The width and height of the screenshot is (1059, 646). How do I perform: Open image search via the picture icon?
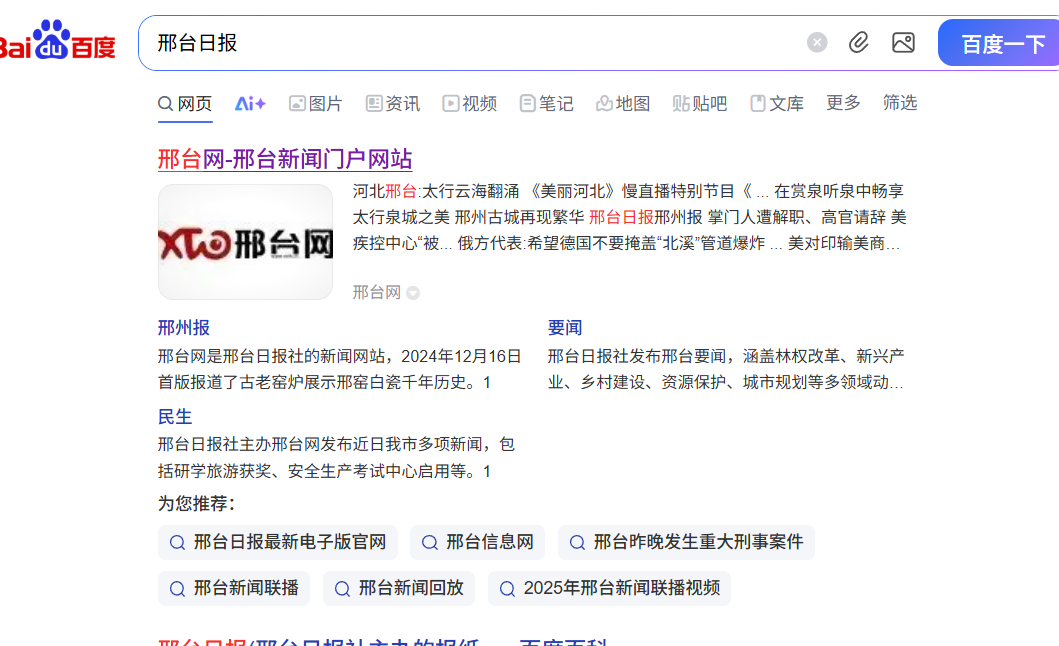(903, 43)
